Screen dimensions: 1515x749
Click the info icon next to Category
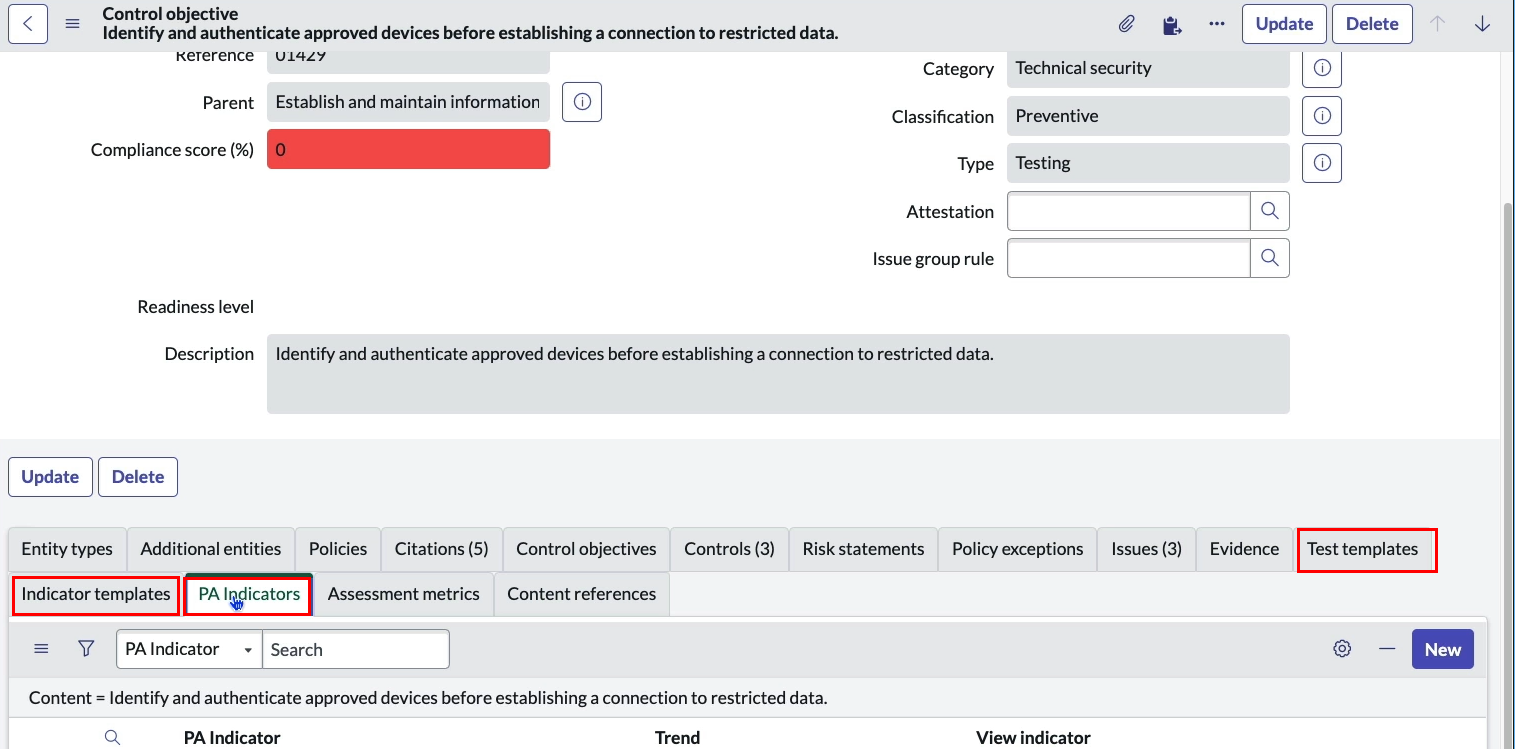click(1322, 68)
